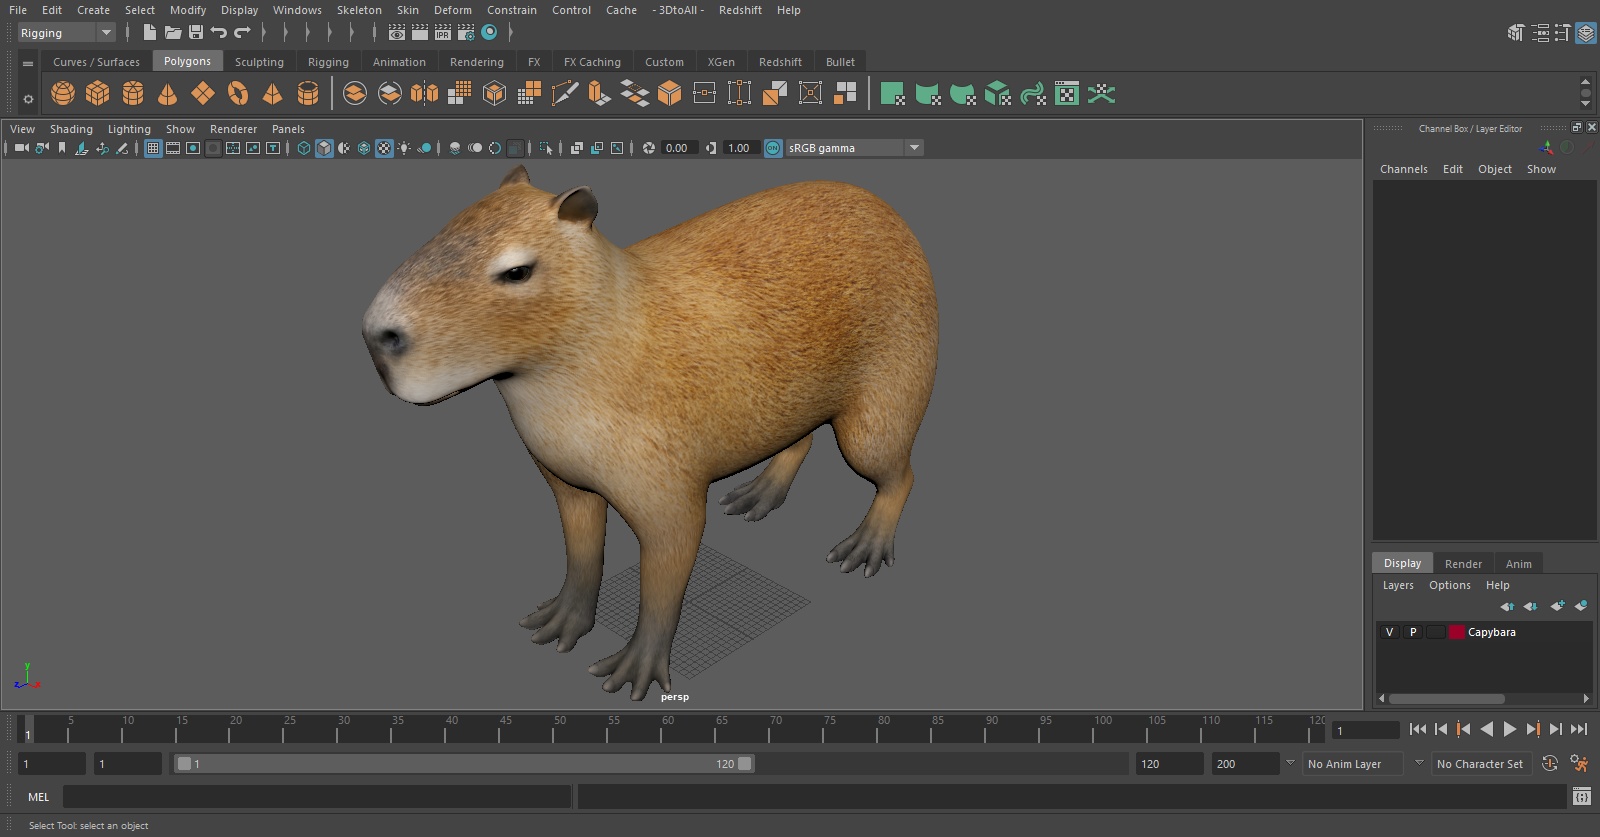Open Channels menu in Channel Box
The height and width of the screenshot is (837, 1600).
tap(1404, 169)
